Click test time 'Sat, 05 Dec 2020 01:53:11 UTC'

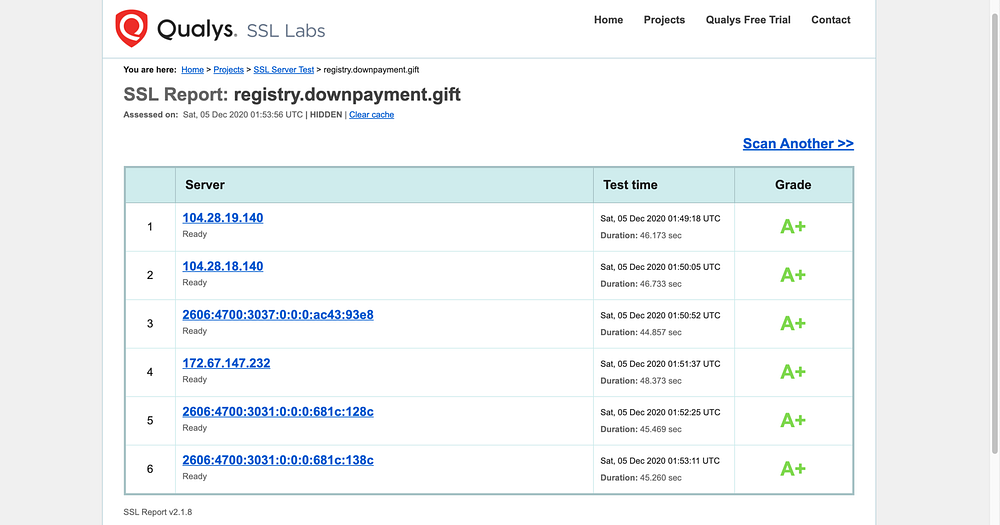(660, 461)
